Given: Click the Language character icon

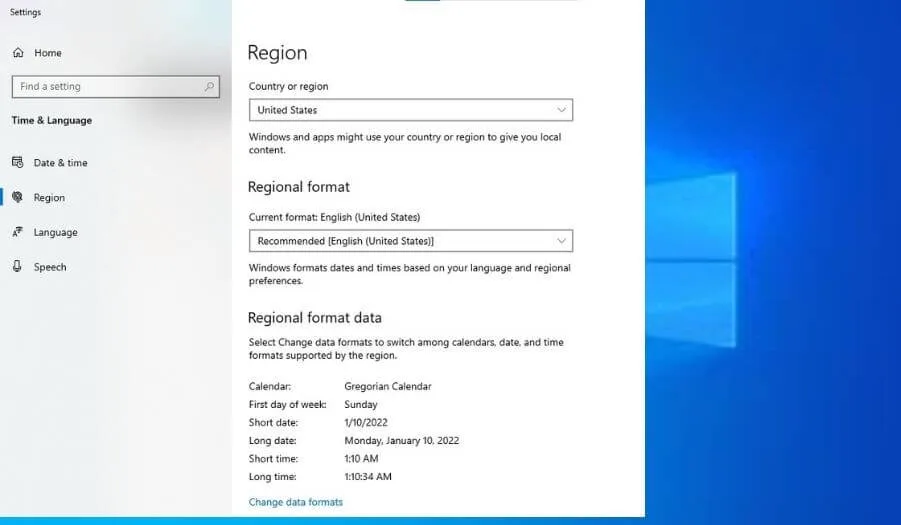Looking at the screenshot, I should [18, 232].
